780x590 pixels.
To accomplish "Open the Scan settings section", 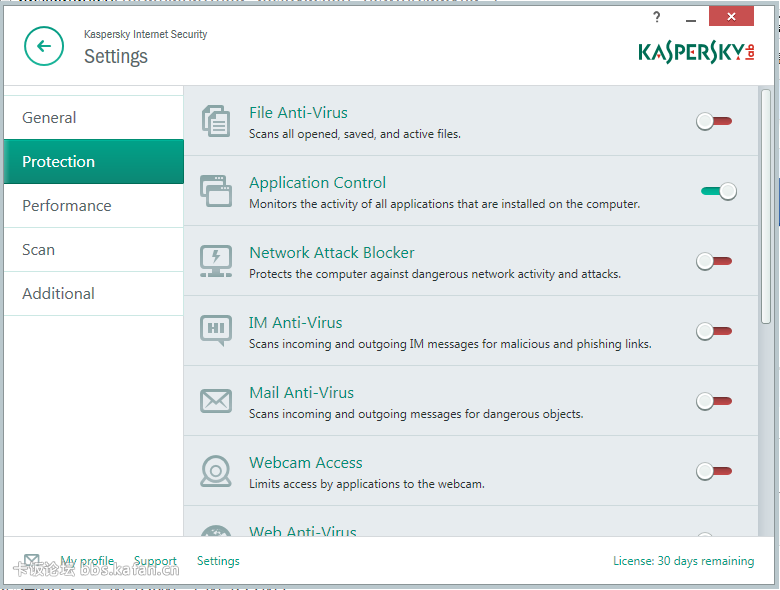I will [x=94, y=250].
